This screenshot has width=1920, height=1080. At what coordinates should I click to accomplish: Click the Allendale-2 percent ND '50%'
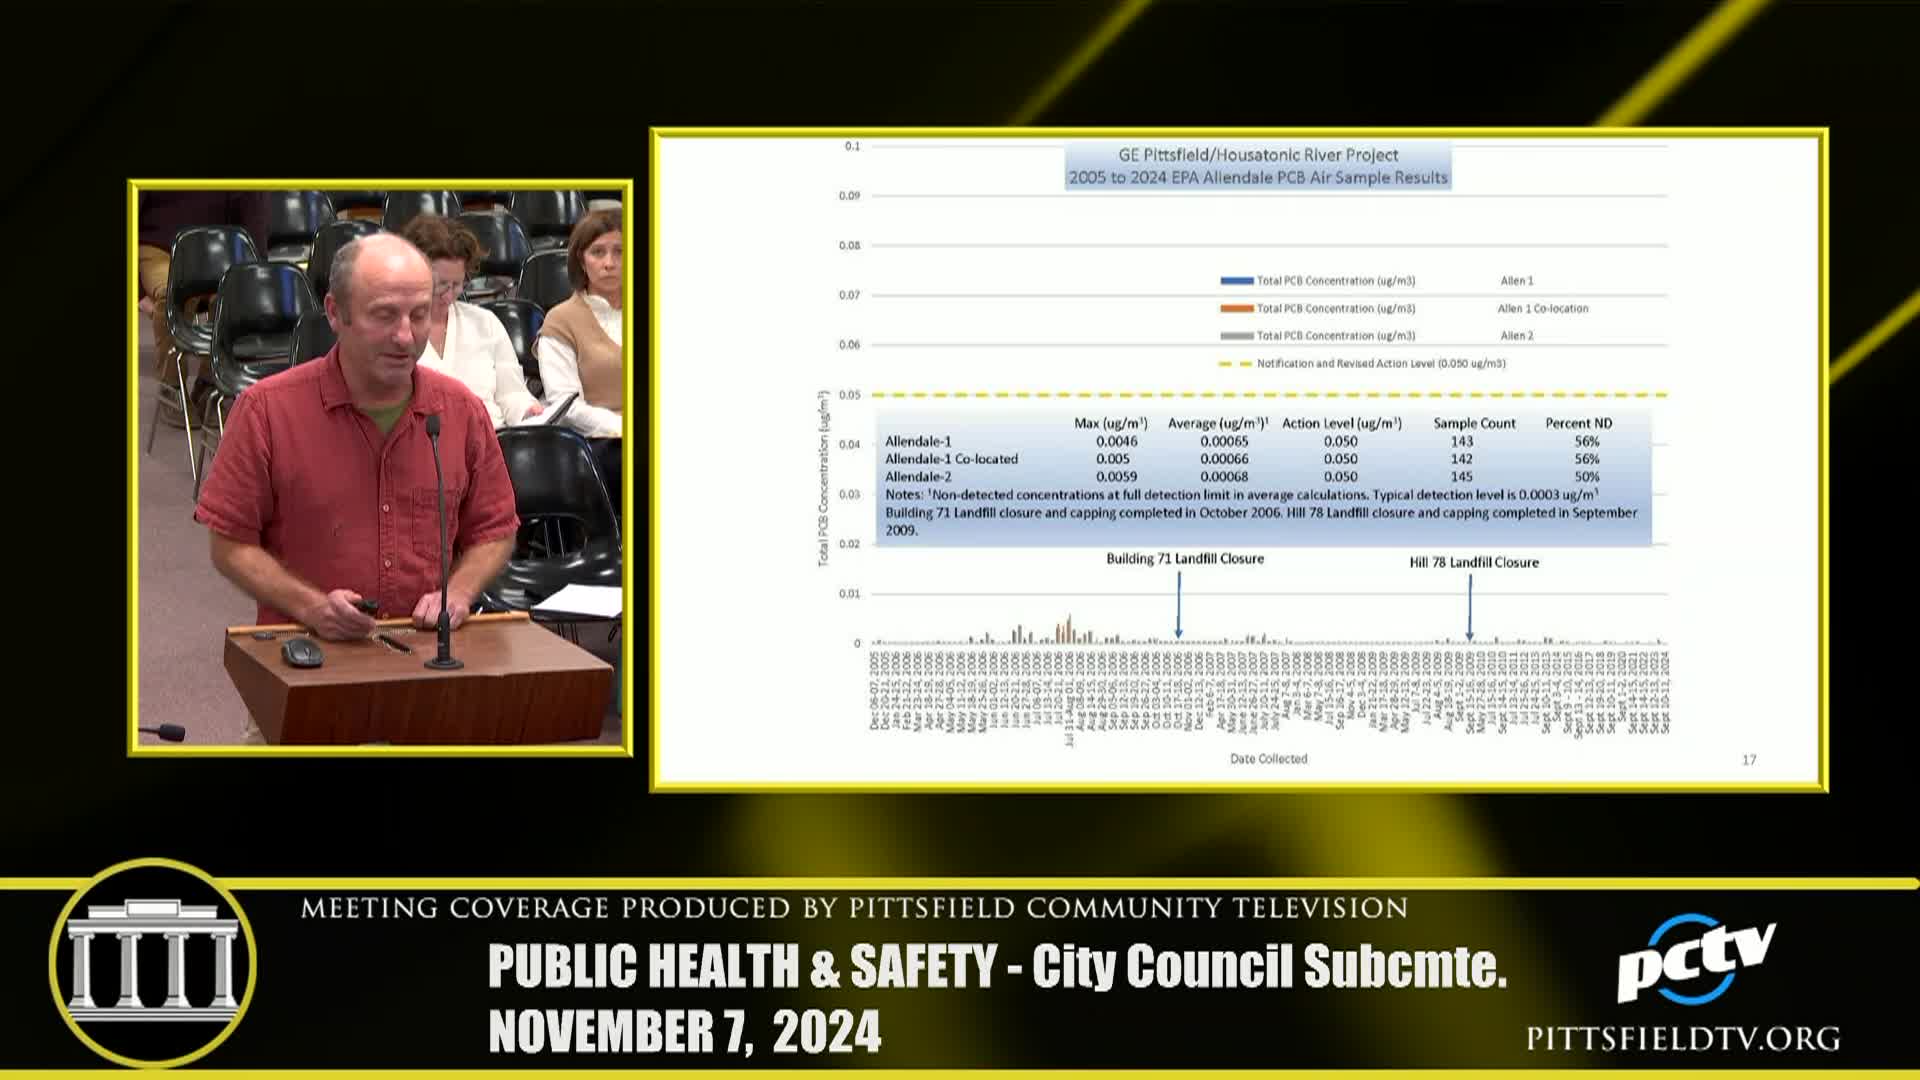tap(1587, 477)
